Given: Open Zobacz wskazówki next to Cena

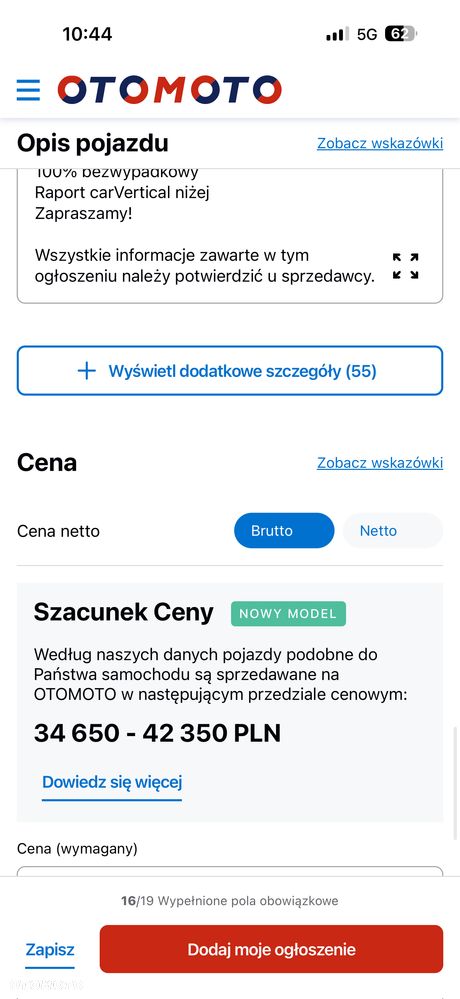Looking at the screenshot, I should click(380, 463).
